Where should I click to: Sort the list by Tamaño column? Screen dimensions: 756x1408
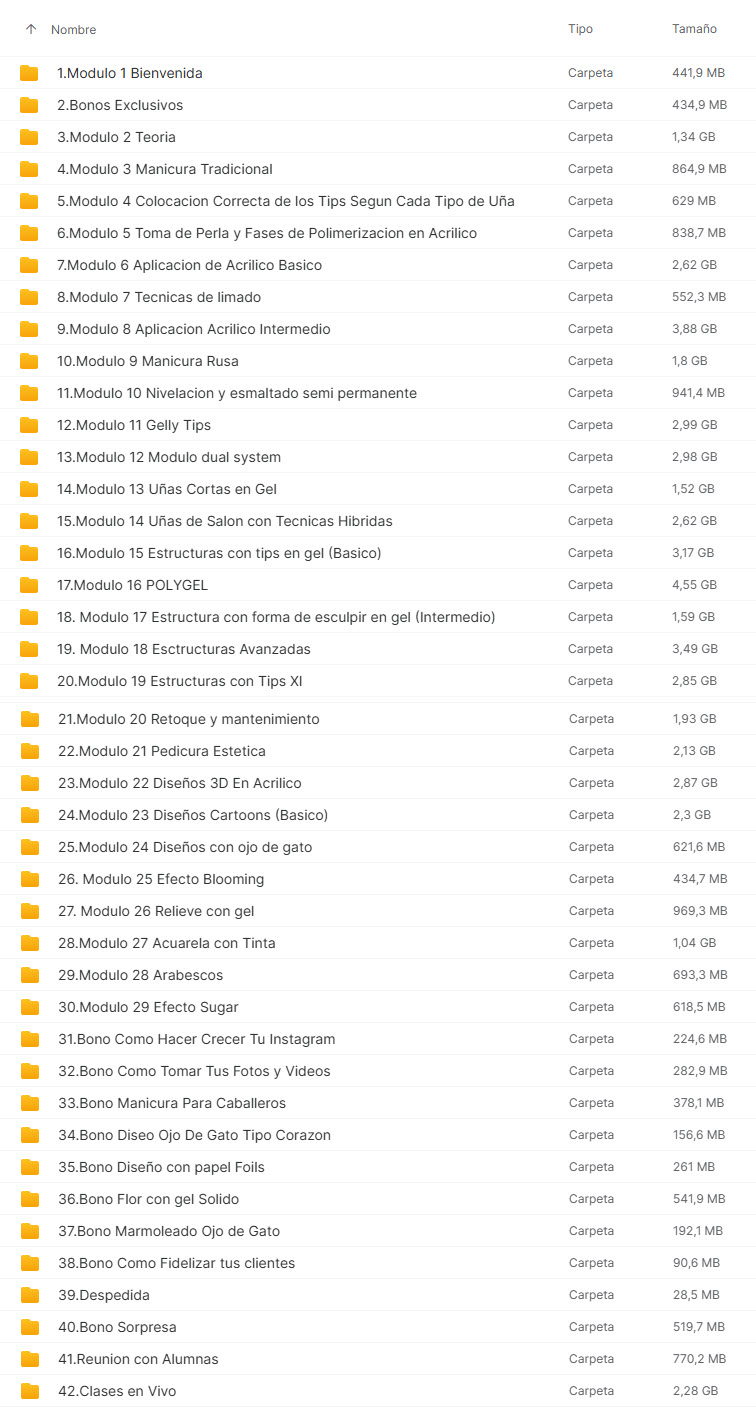[x=694, y=29]
